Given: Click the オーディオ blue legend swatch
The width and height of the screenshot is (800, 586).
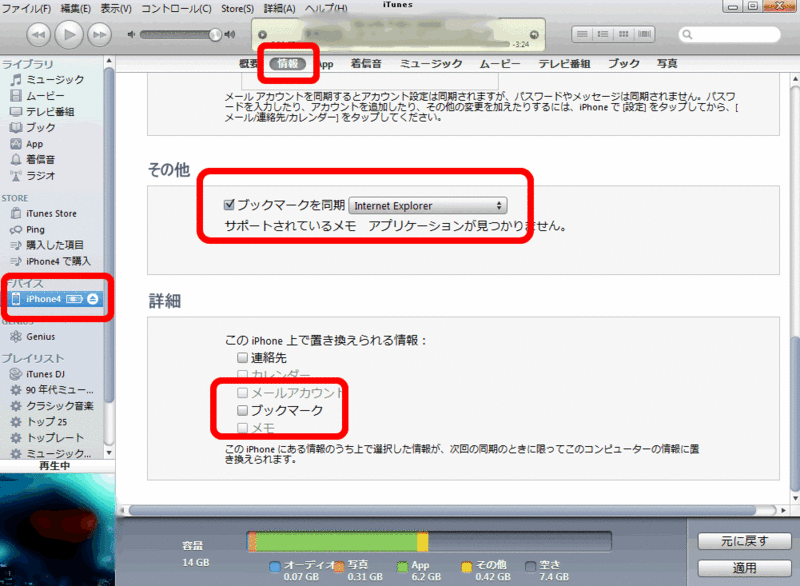Looking at the screenshot, I should (274, 566).
